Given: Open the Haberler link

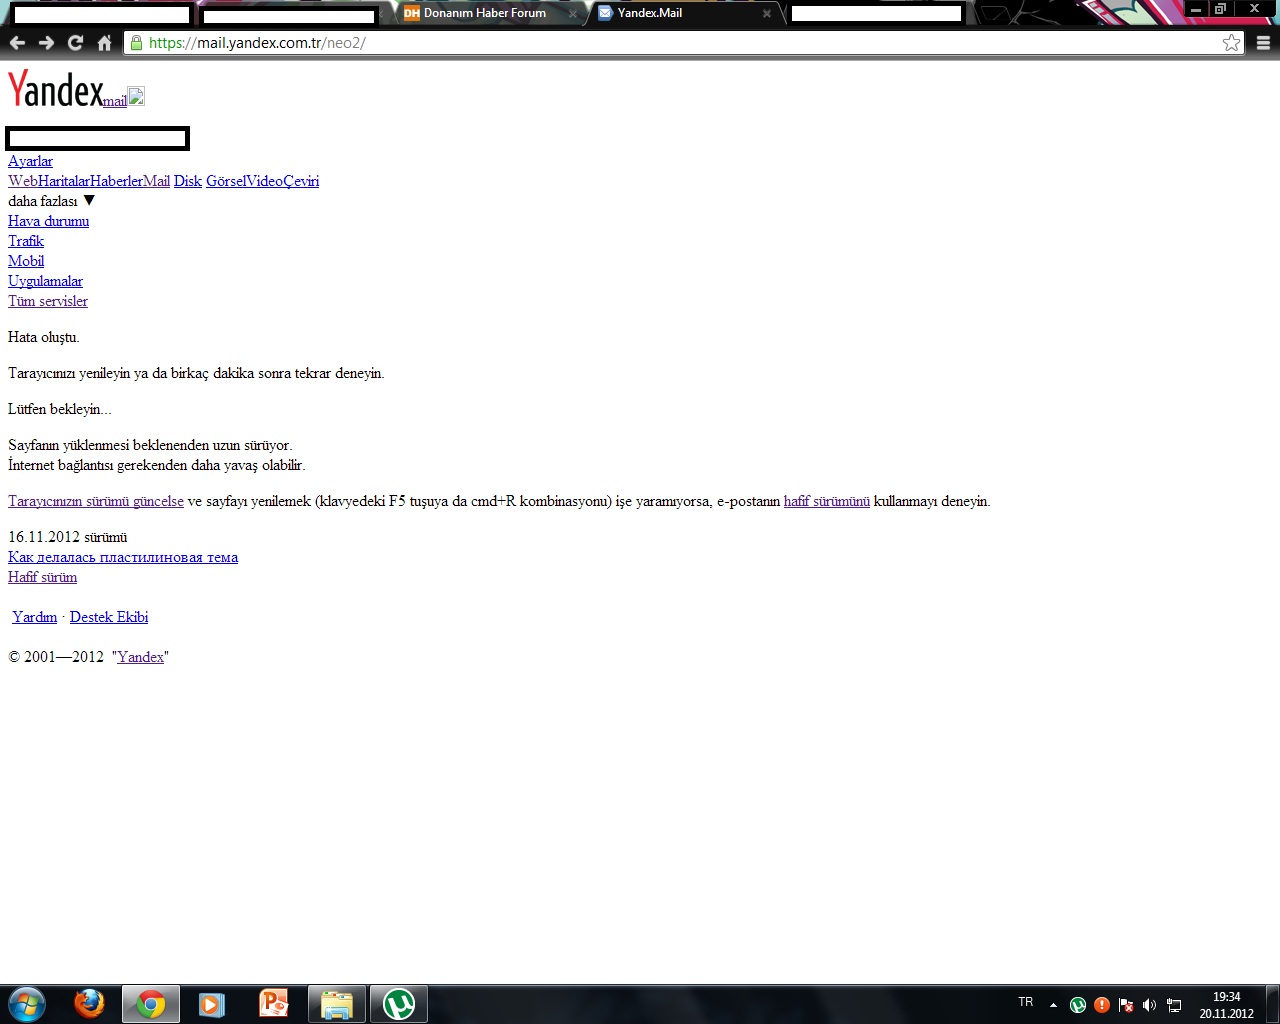Looking at the screenshot, I should click(116, 181).
